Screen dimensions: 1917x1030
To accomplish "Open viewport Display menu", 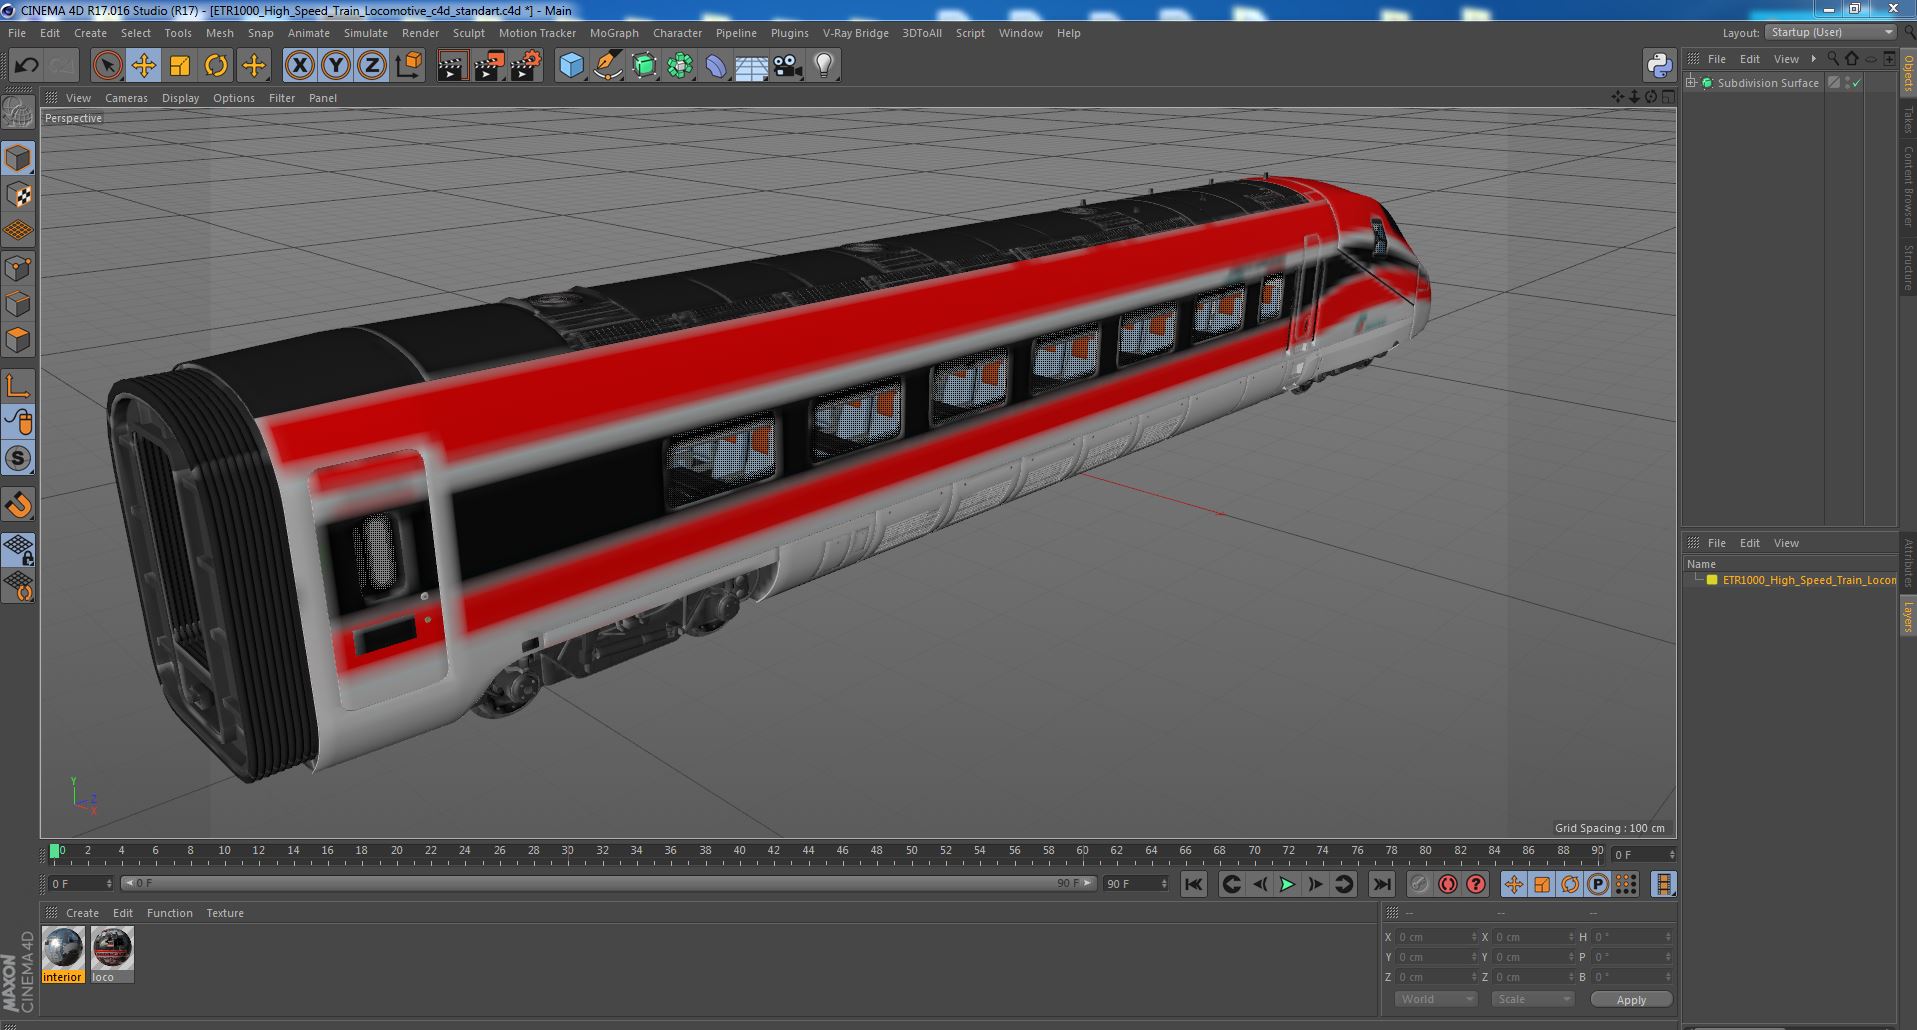I will coord(180,98).
